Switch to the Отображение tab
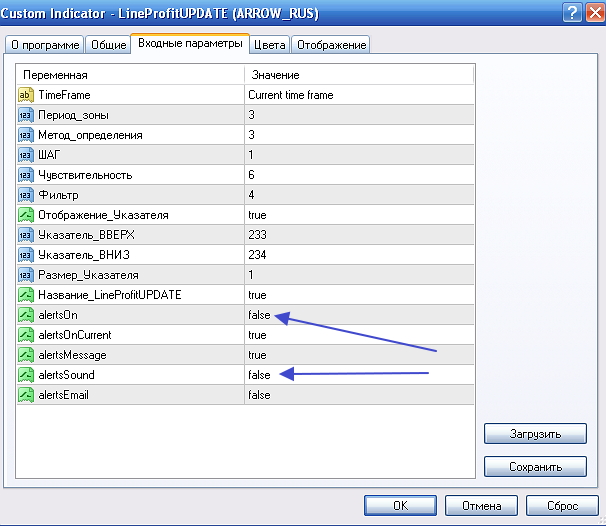The width and height of the screenshot is (606, 526). [x=331, y=45]
